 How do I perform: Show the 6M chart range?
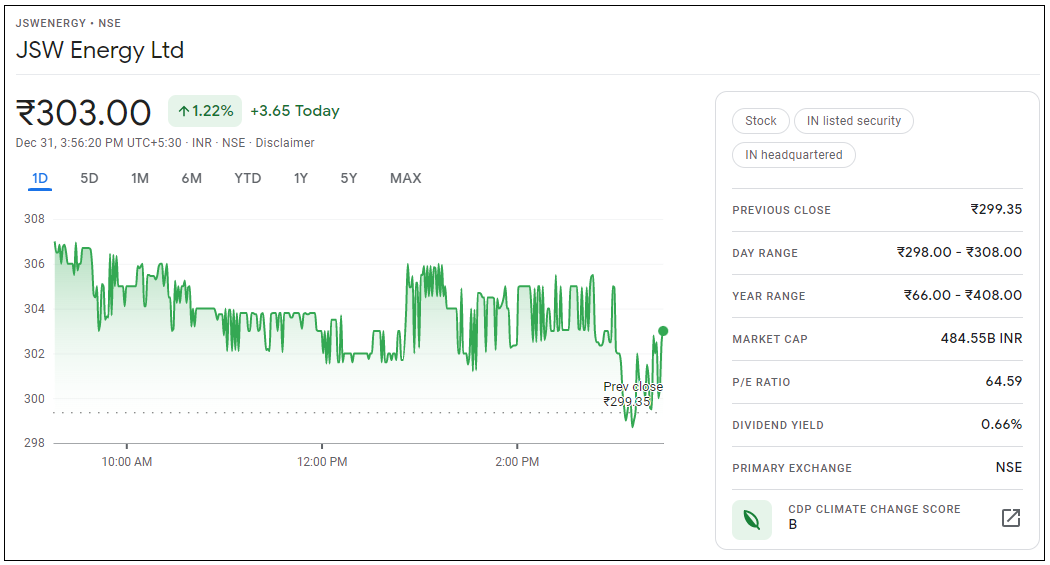pyautogui.click(x=192, y=178)
